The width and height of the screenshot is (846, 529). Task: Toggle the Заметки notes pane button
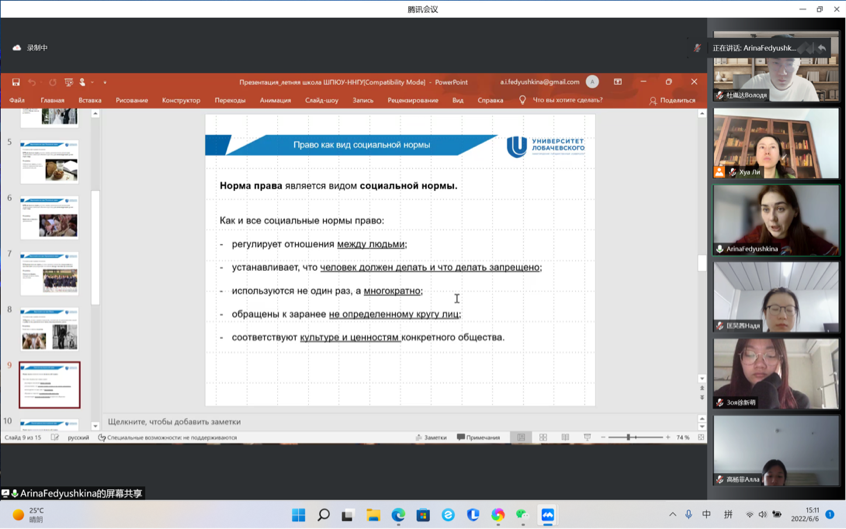[431, 437]
